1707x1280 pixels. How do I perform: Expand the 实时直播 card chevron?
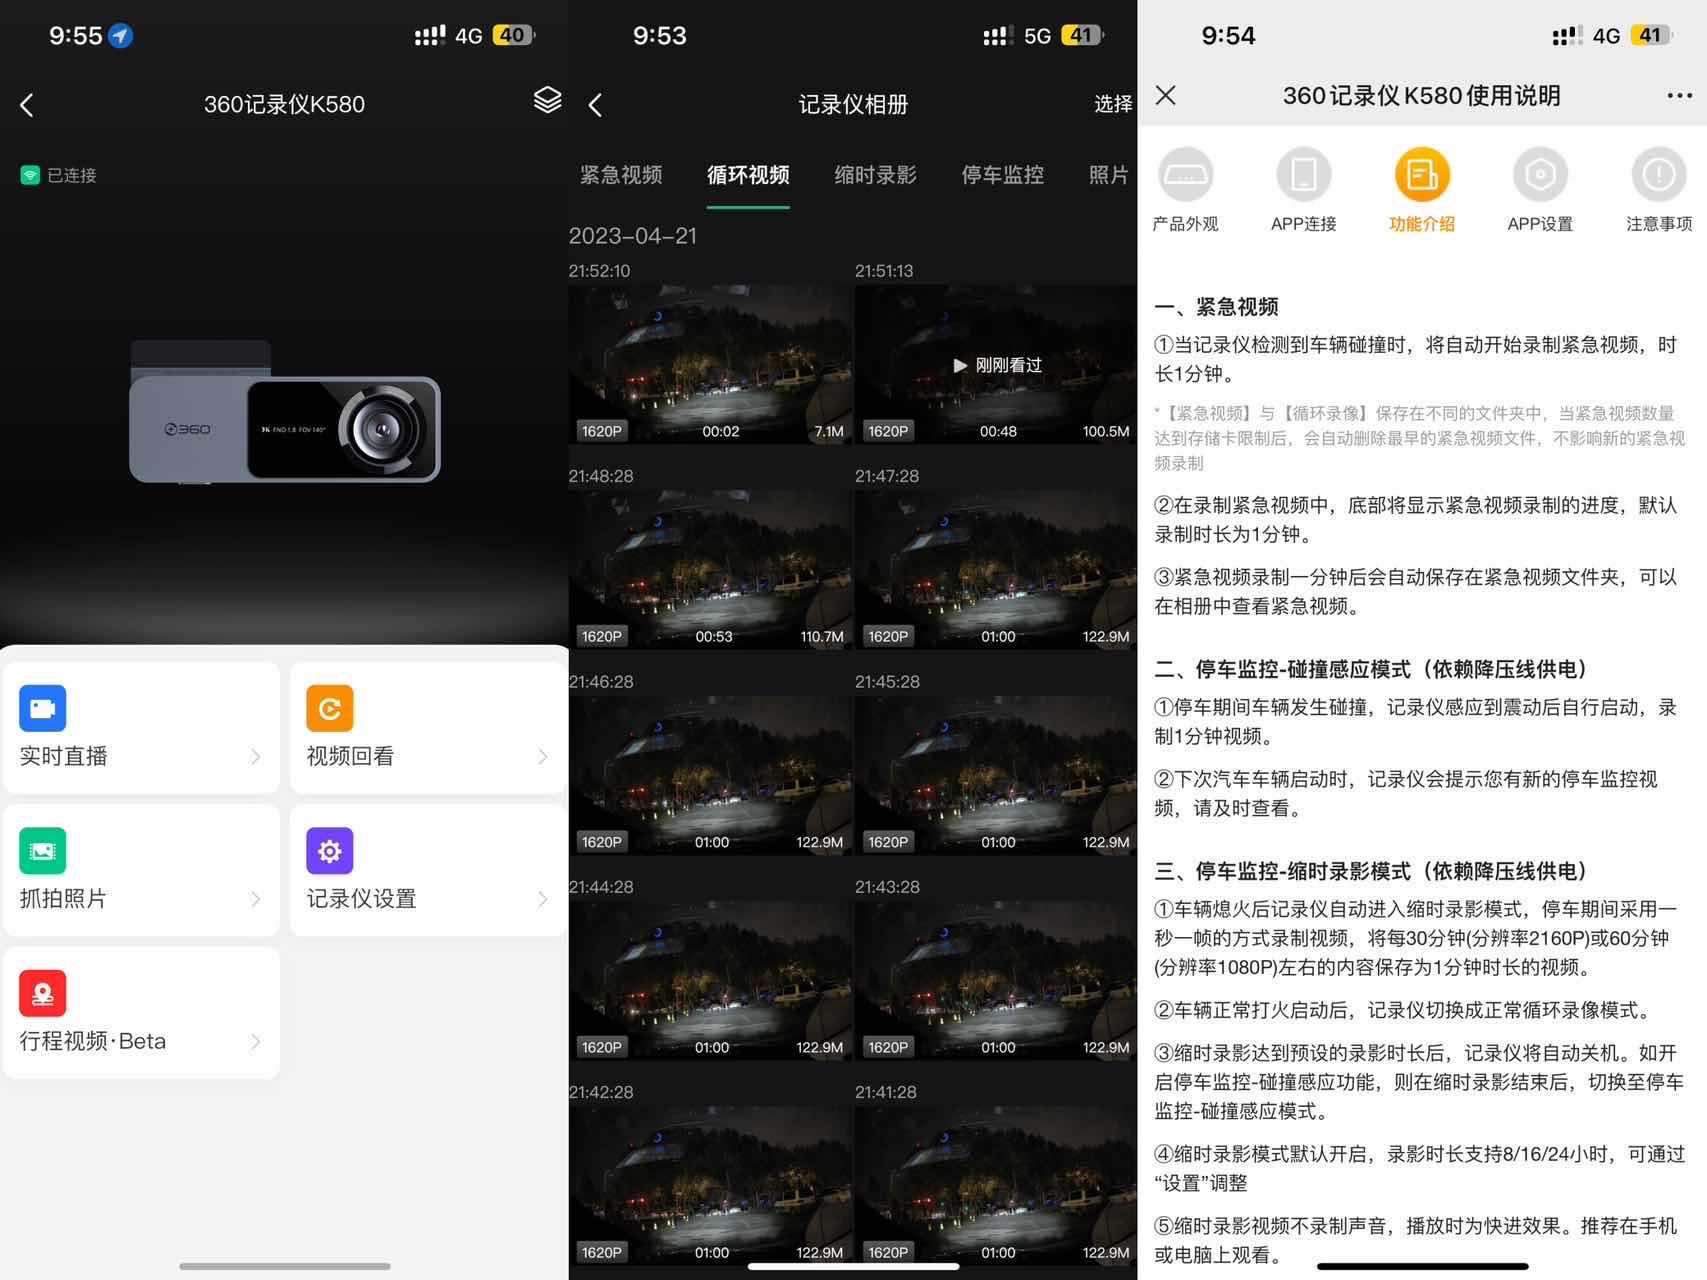coord(258,757)
